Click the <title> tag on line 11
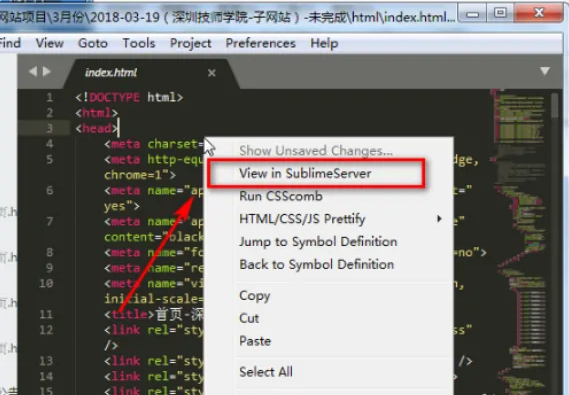The image size is (569, 395). [x=129, y=314]
